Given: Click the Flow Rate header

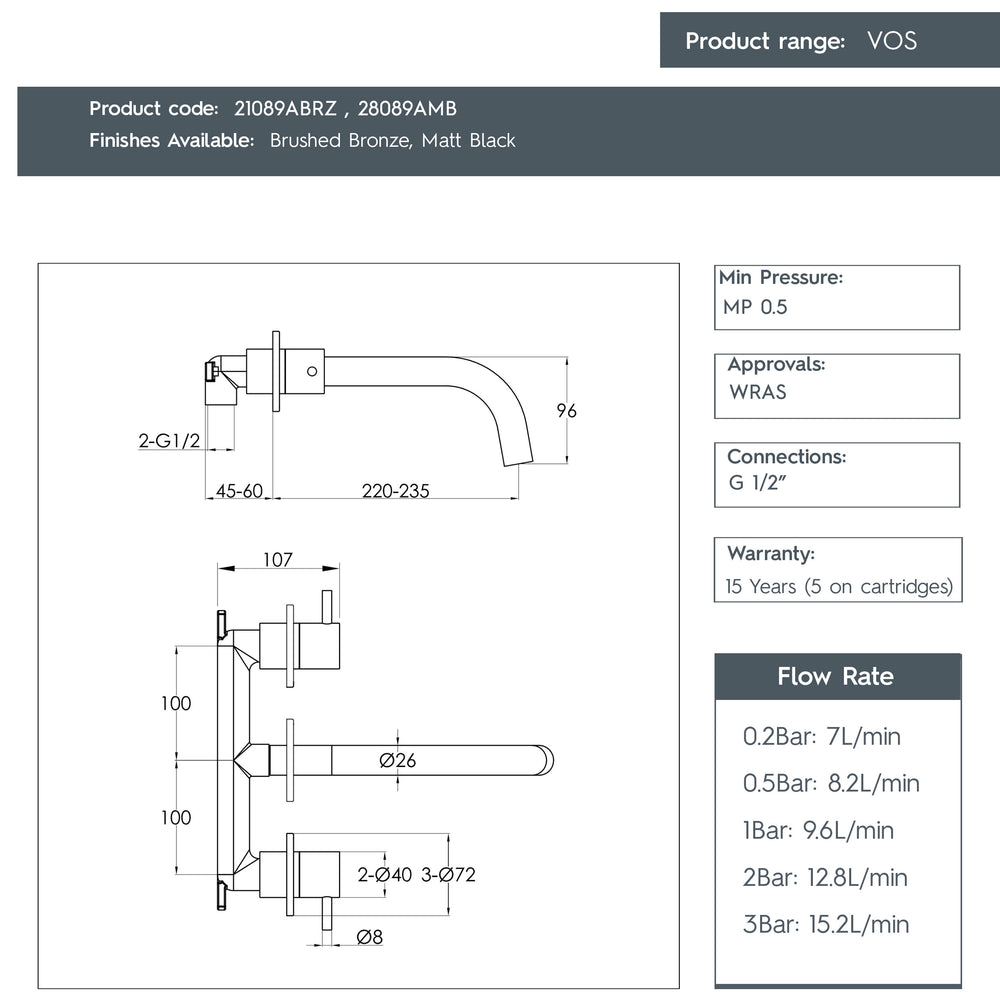Looking at the screenshot, I should (836, 677).
